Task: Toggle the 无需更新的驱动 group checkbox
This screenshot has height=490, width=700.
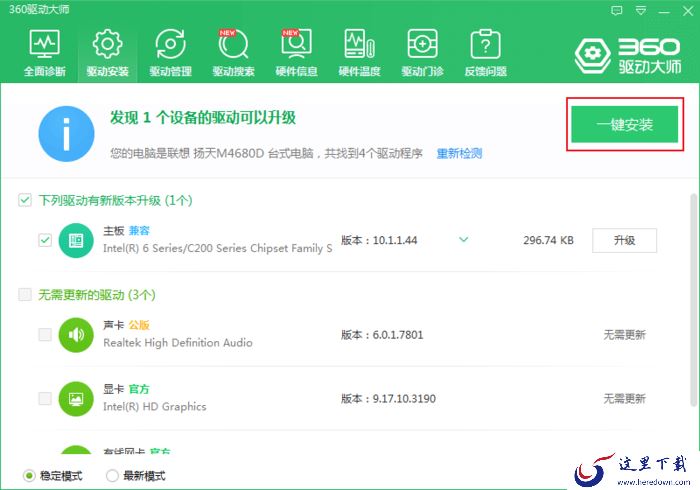Action: [x=25, y=295]
